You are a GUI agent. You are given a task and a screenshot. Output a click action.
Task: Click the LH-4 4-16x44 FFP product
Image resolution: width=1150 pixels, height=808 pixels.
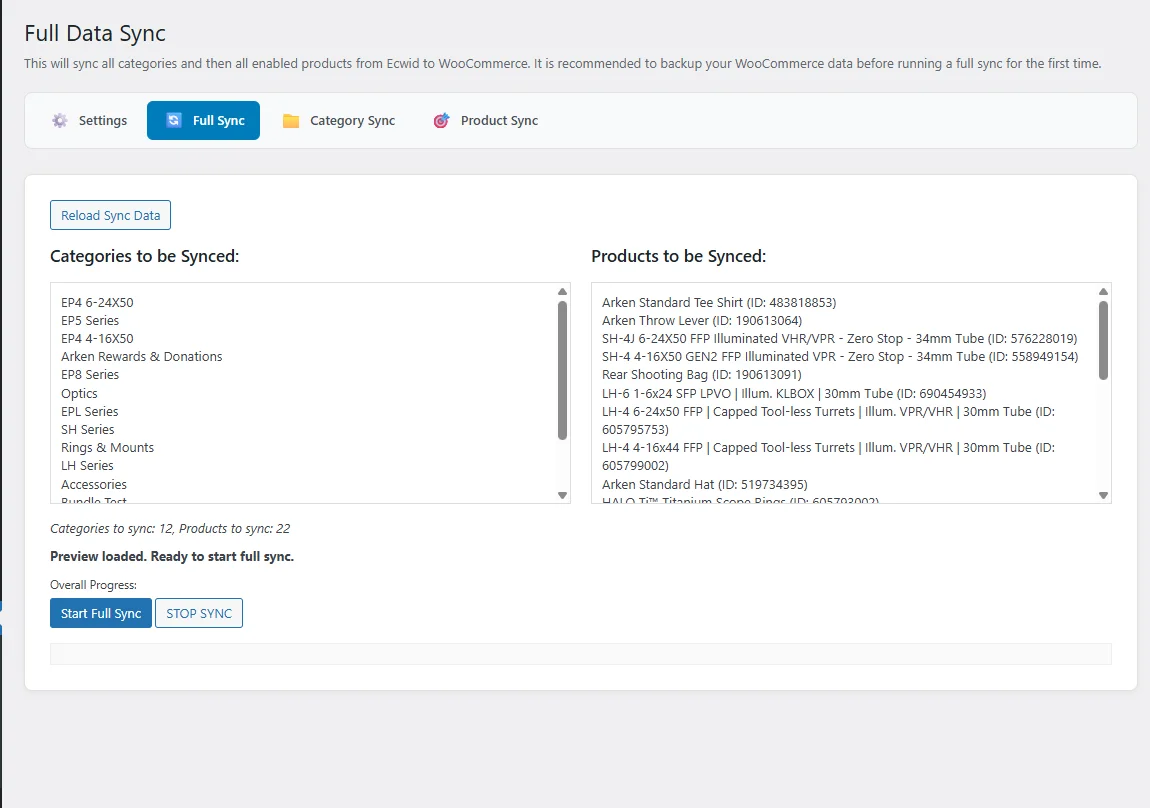[829, 456]
